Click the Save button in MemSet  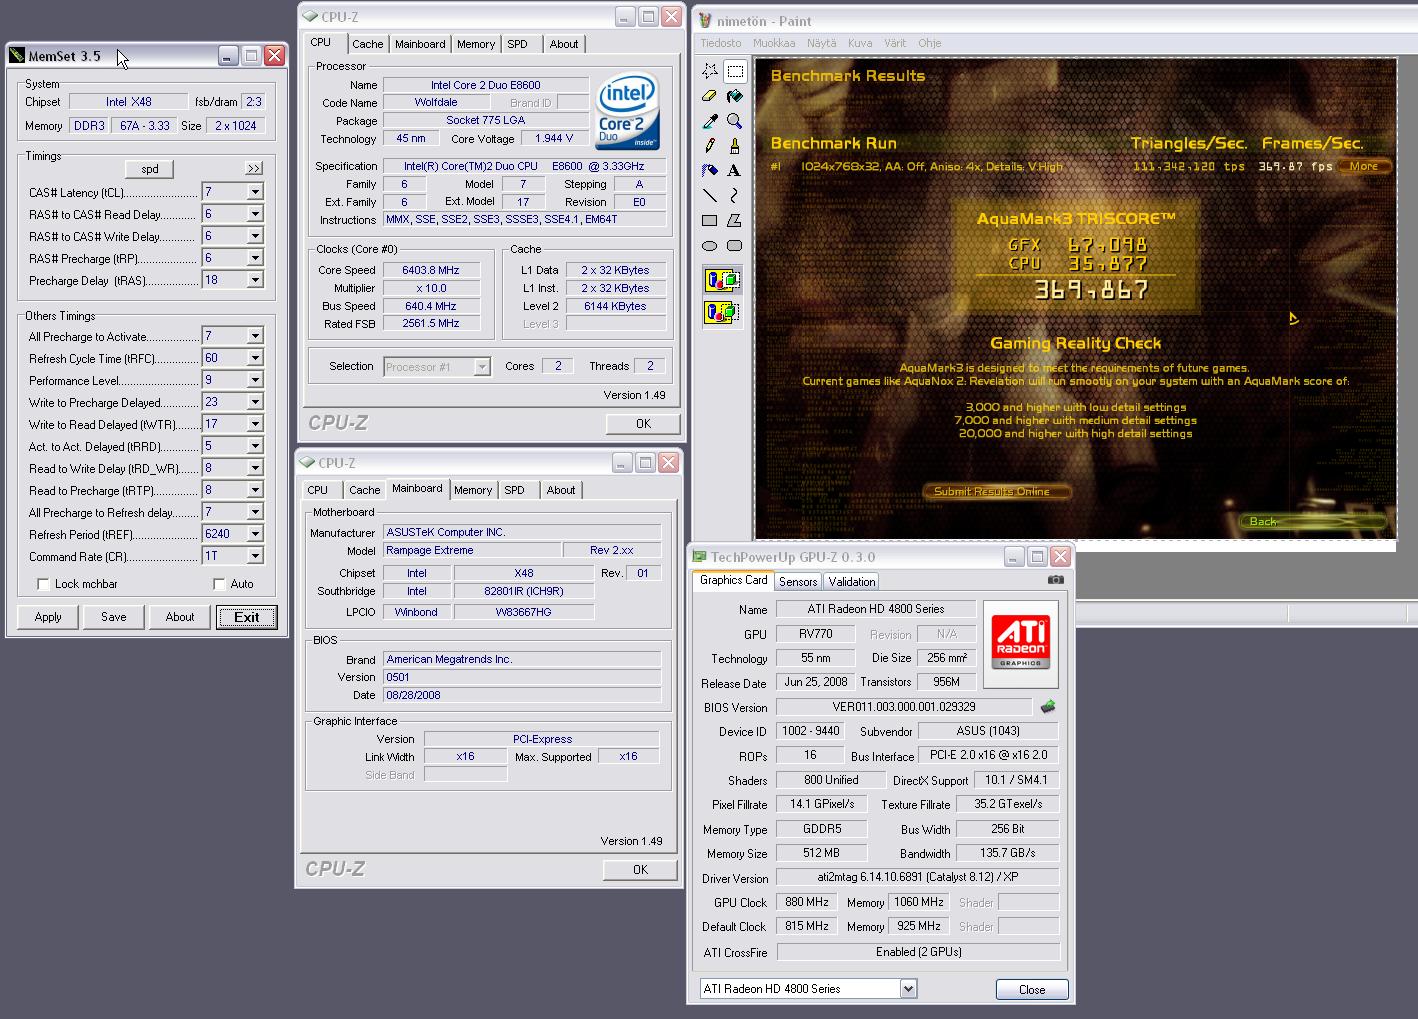(114, 617)
